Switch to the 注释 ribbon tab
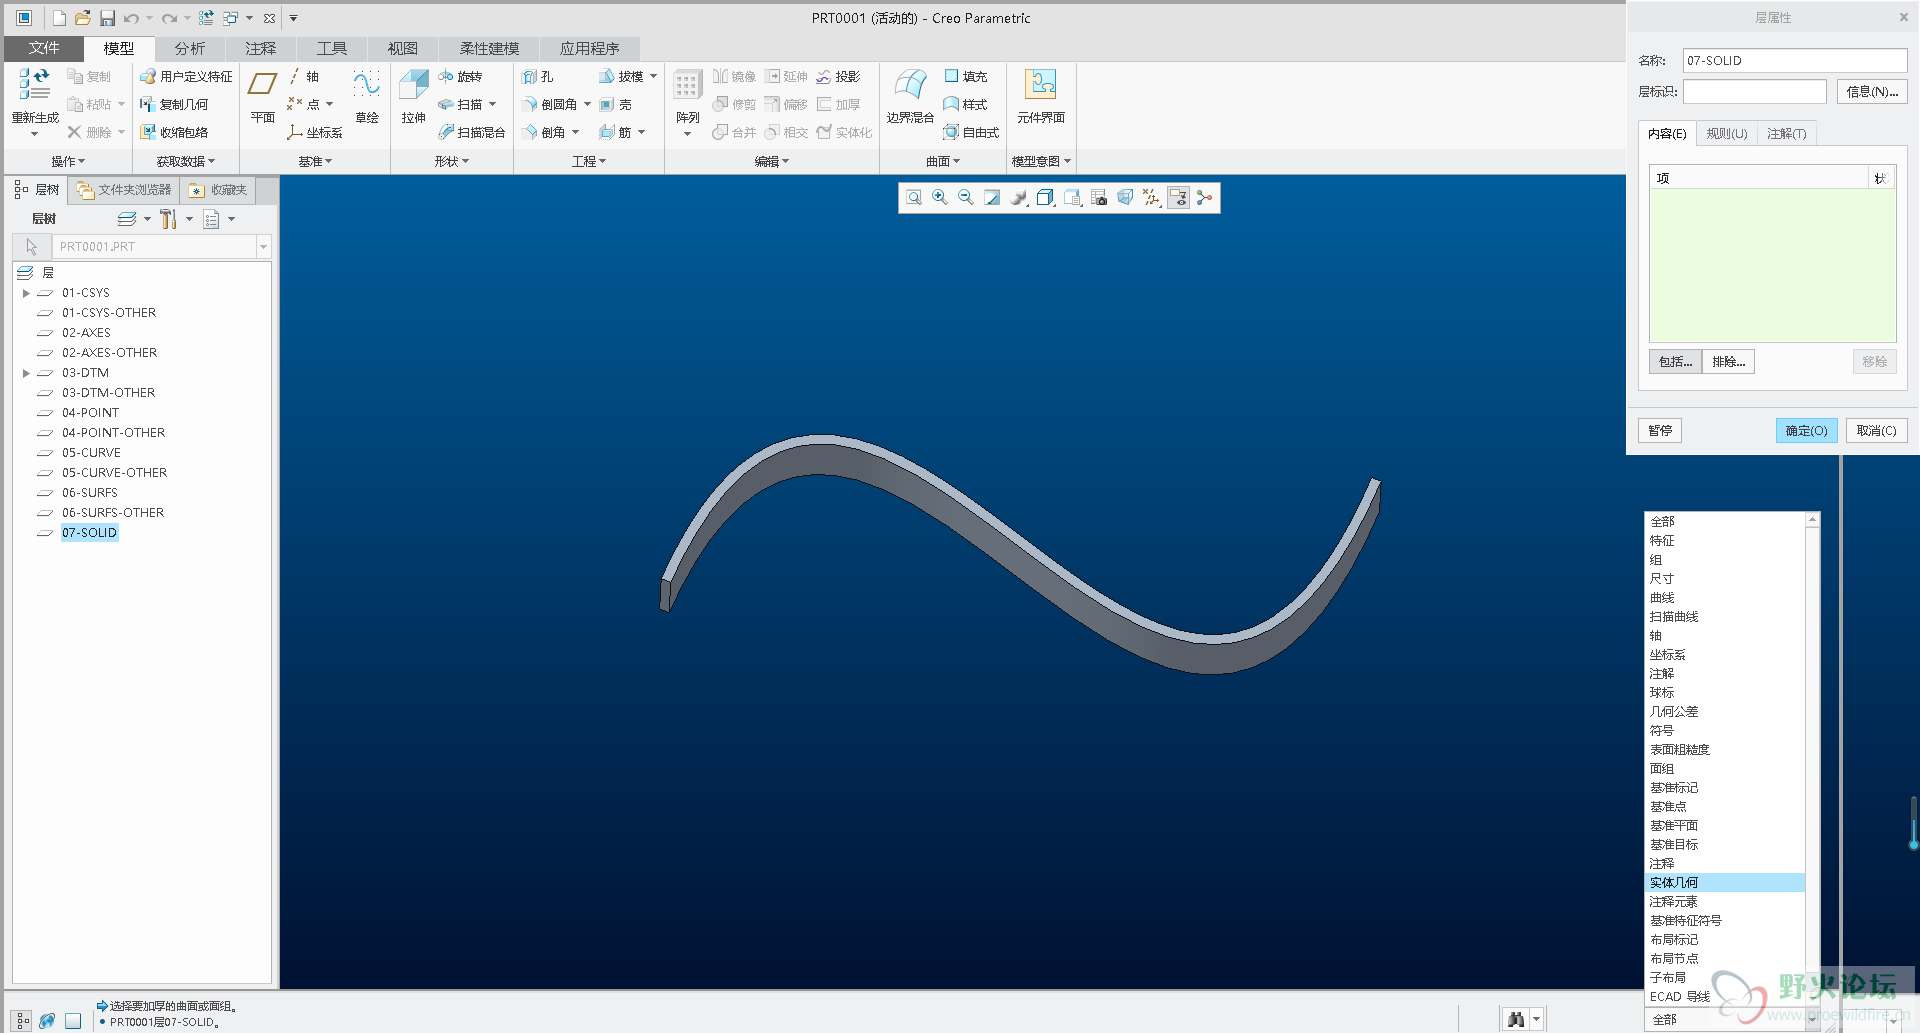The width and height of the screenshot is (1920, 1033). pyautogui.click(x=261, y=48)
